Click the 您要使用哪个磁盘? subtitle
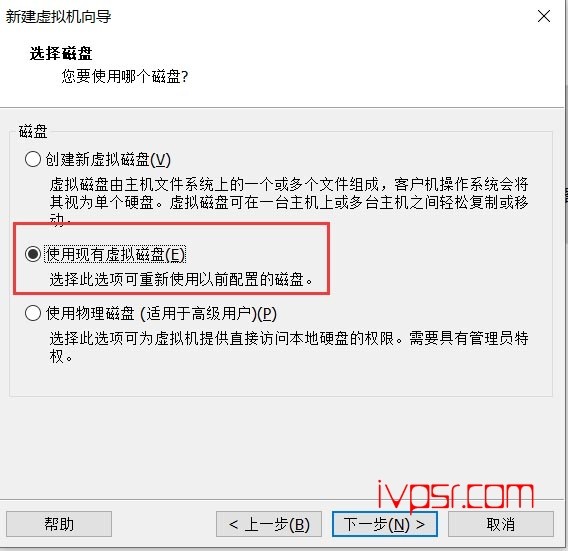 tap(125, 76)
